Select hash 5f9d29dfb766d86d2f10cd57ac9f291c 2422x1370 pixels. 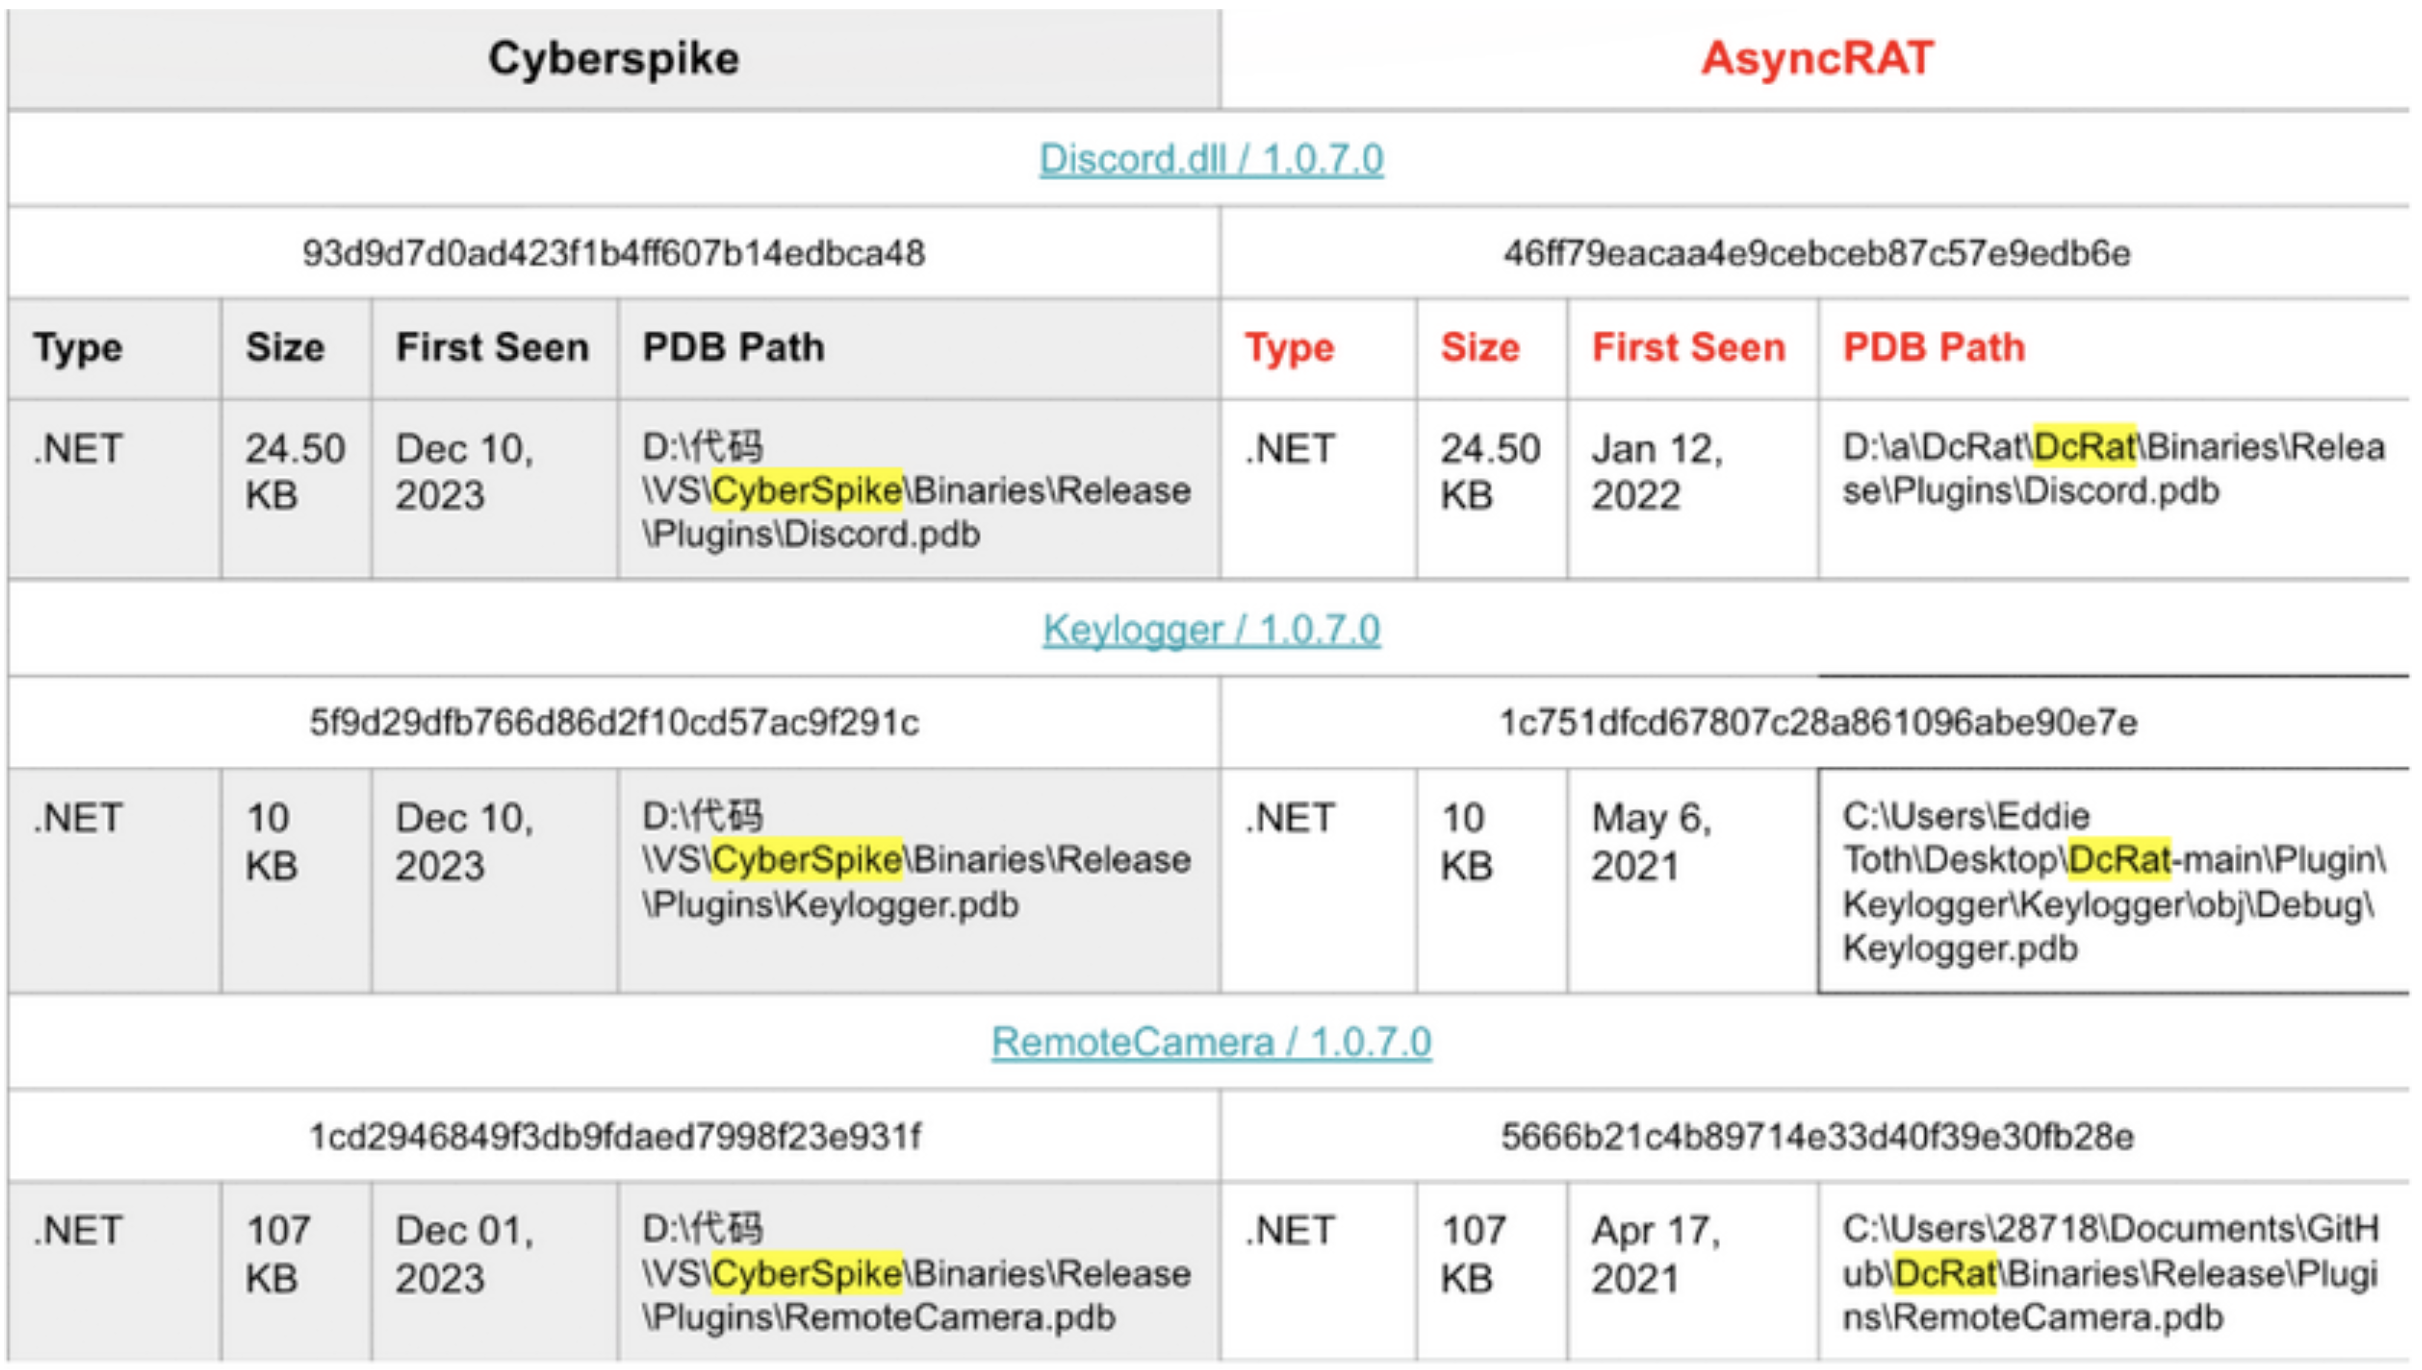[x=613, y=722]
